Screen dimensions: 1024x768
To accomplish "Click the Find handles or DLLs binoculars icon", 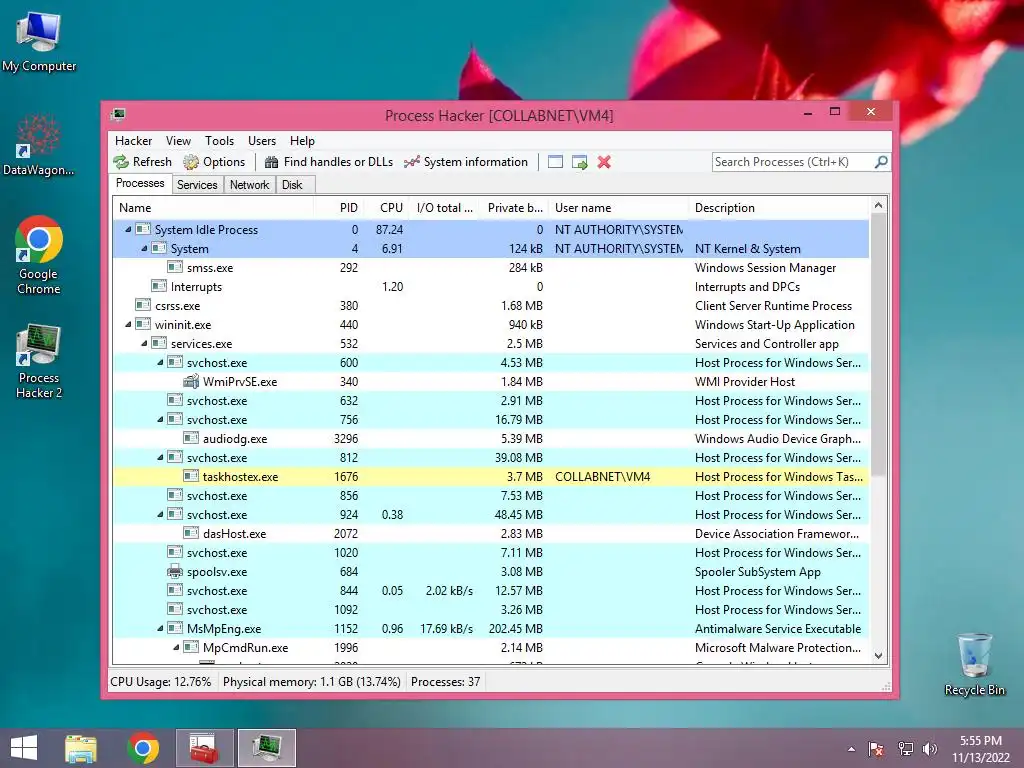I will click(272, 162).
